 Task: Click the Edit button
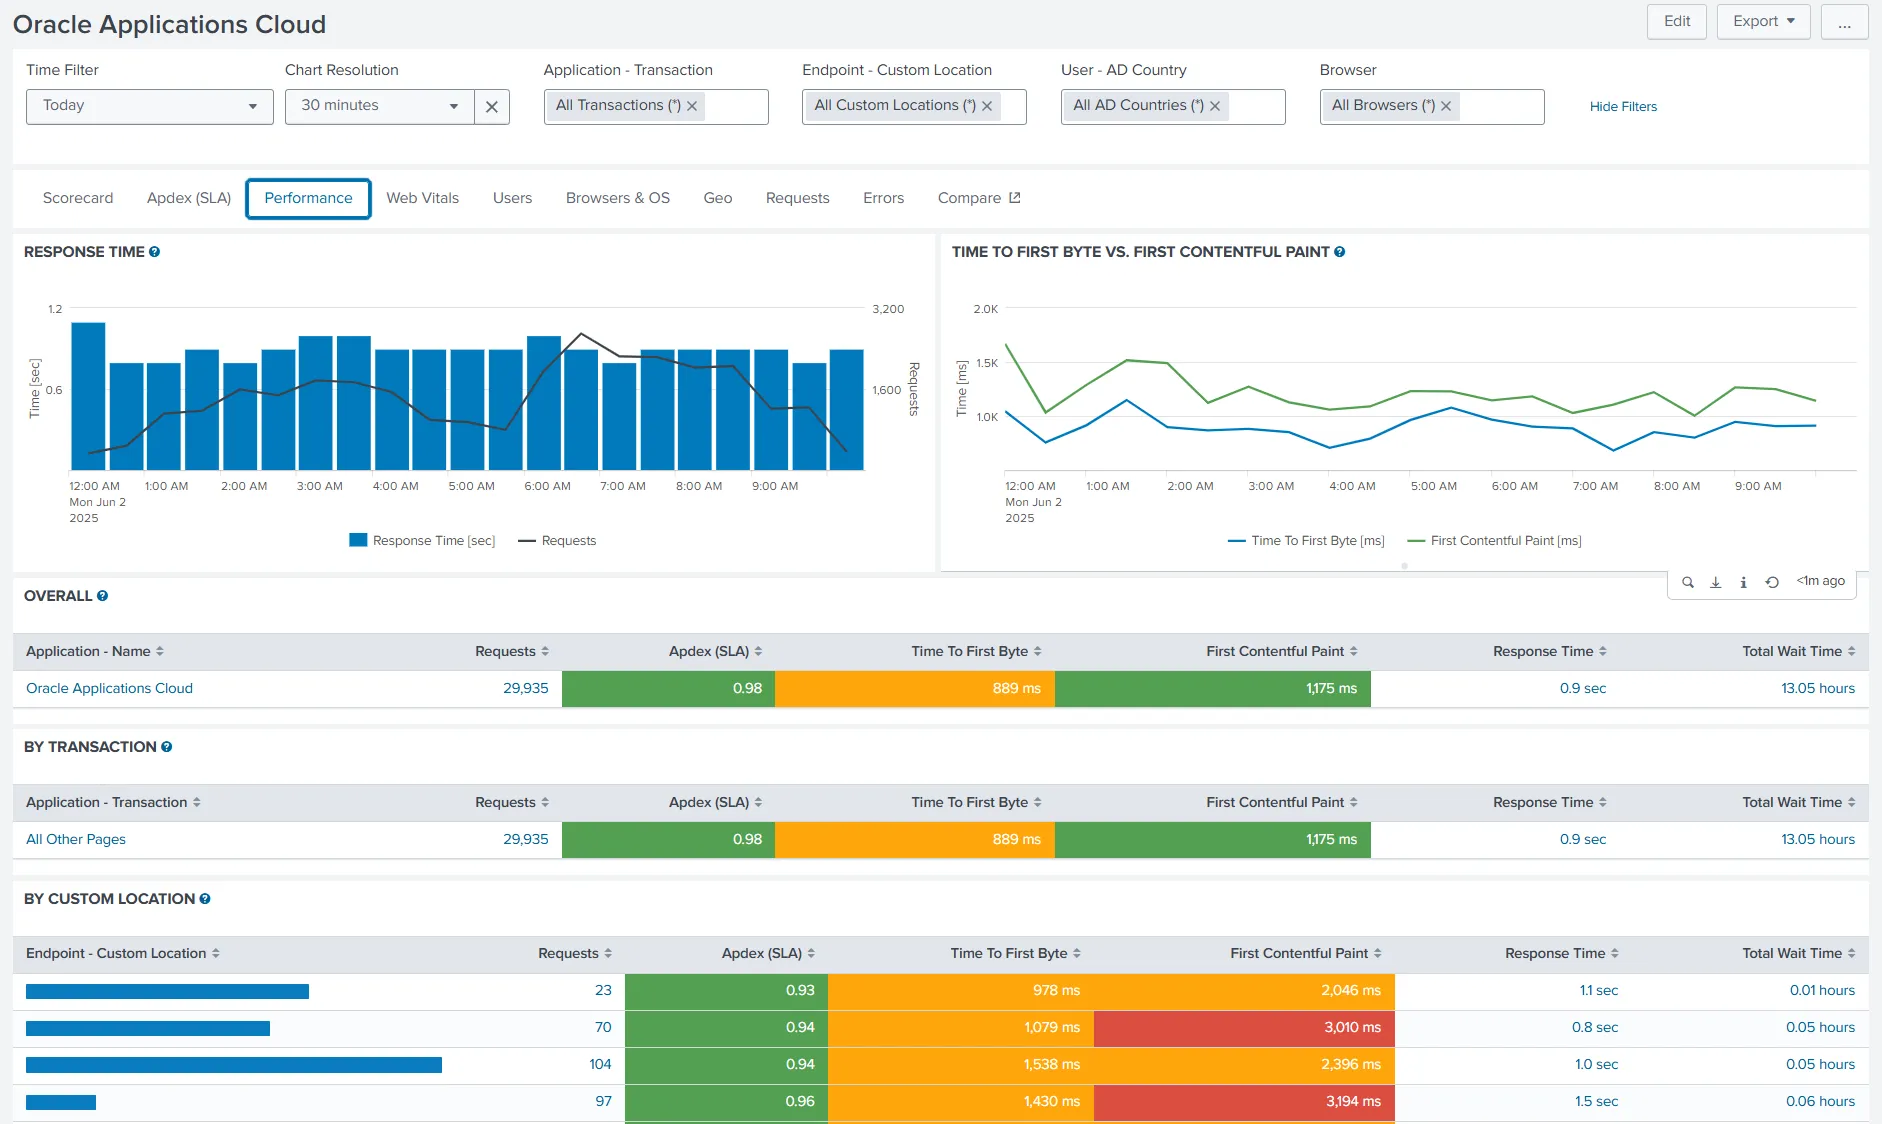[1677, 21]
